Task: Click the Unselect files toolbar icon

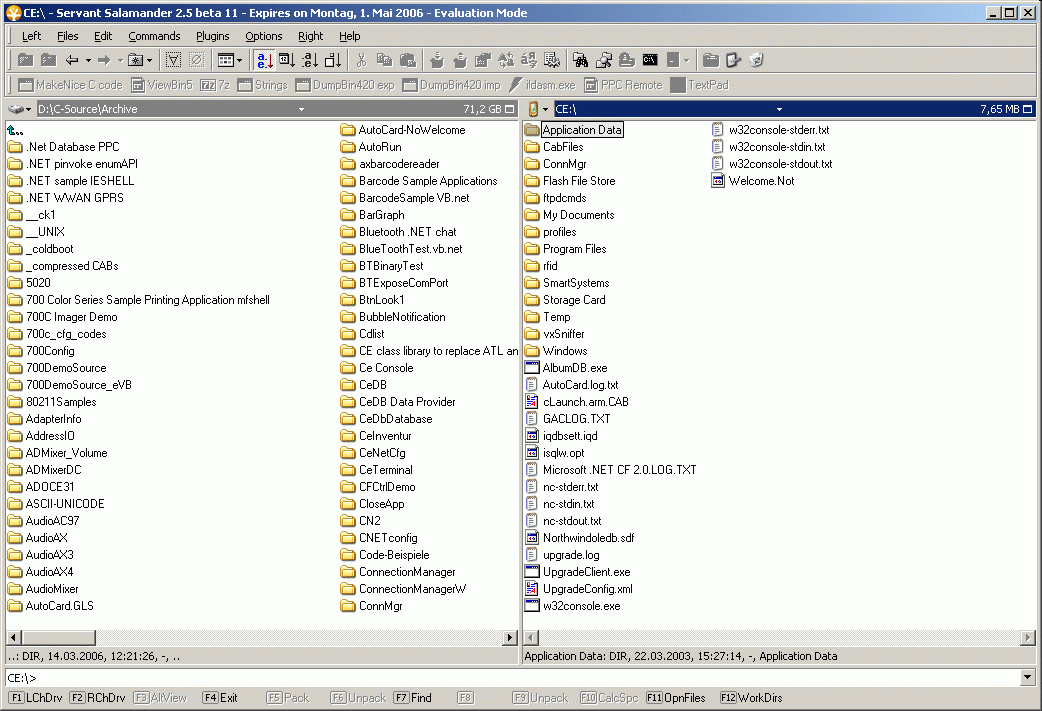Action: (197, 60)
